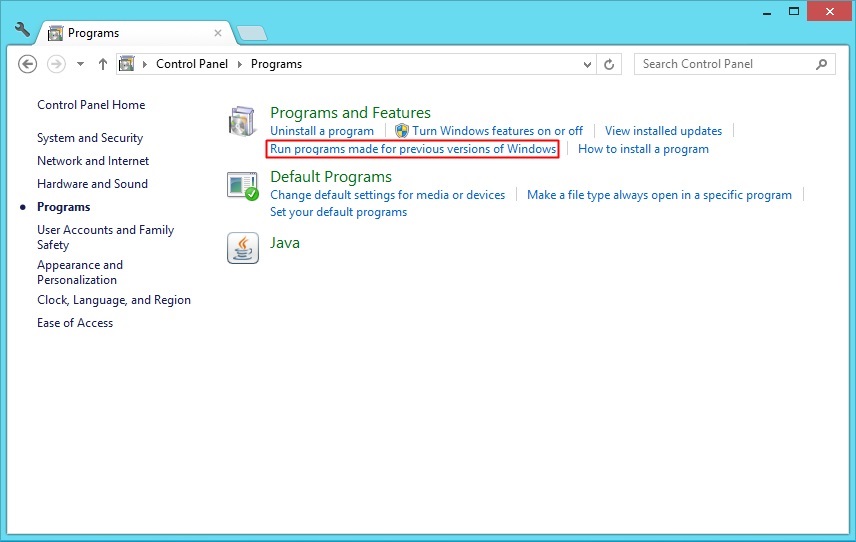Open Set your default programs

pyautogui.click(x=338, y=212)
